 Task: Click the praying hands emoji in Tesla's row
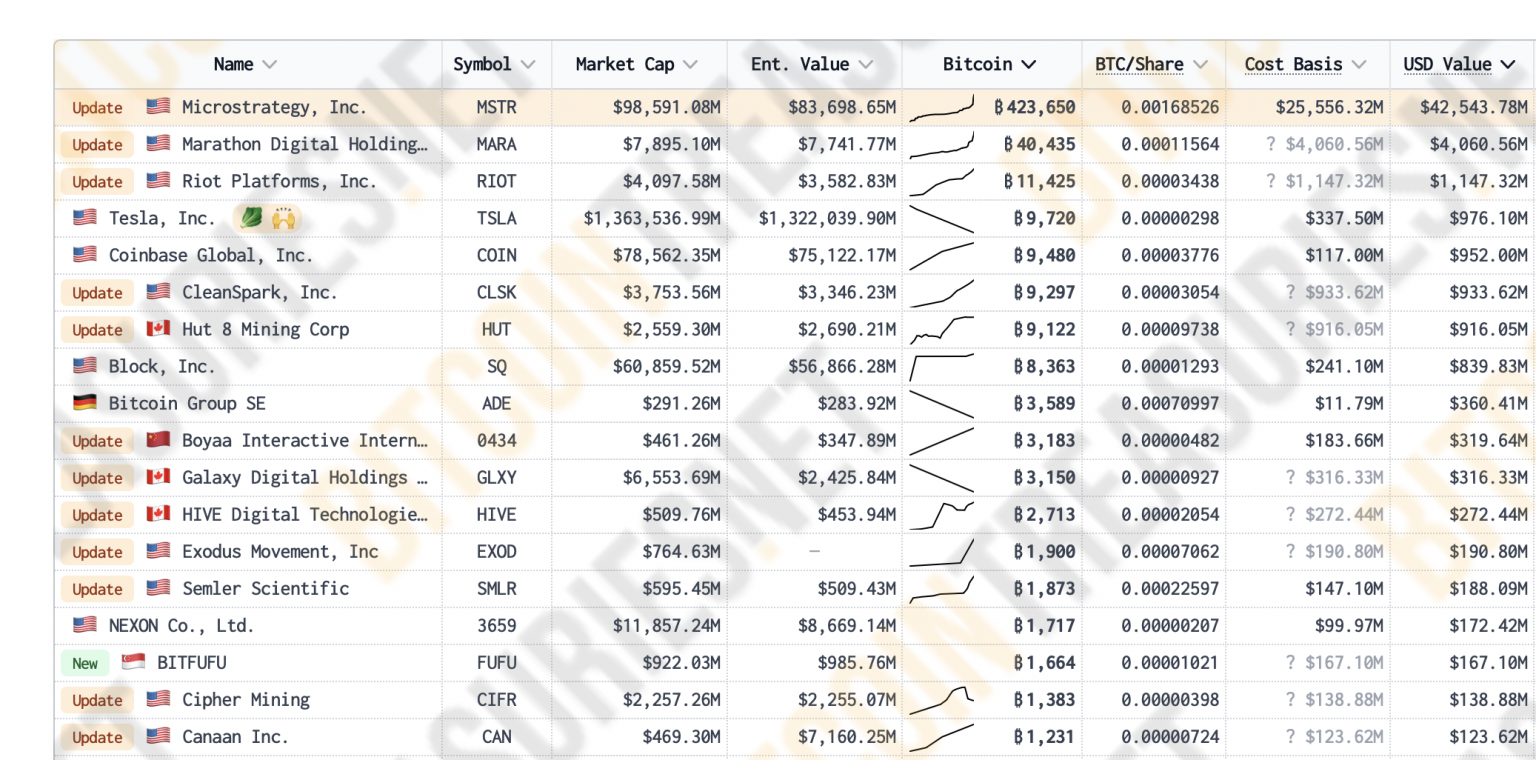point(283,217)
